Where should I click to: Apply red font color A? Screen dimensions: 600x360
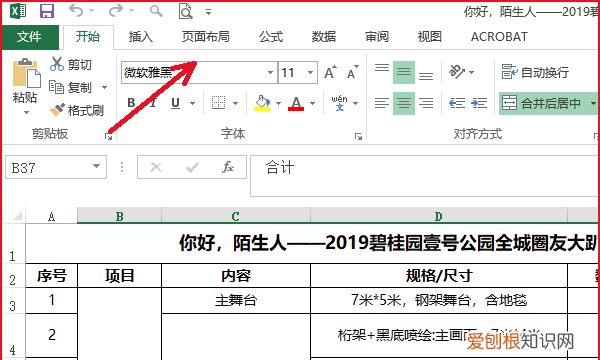click(296, 103)
